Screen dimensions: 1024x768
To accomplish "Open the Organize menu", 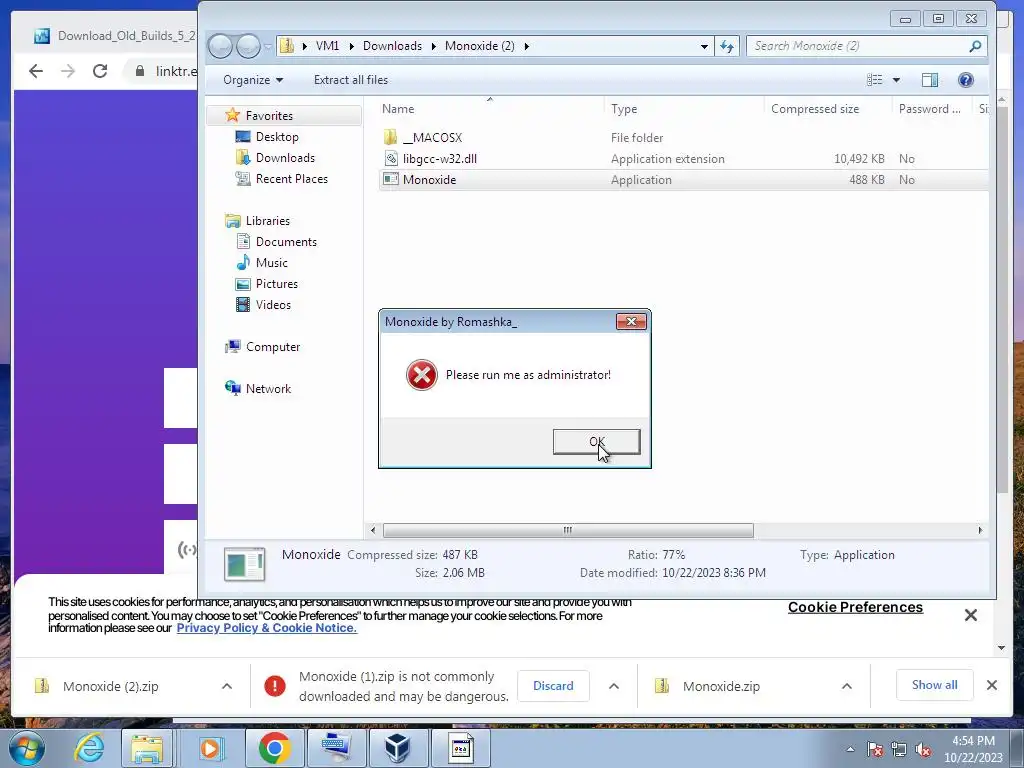I will point(253,80).
